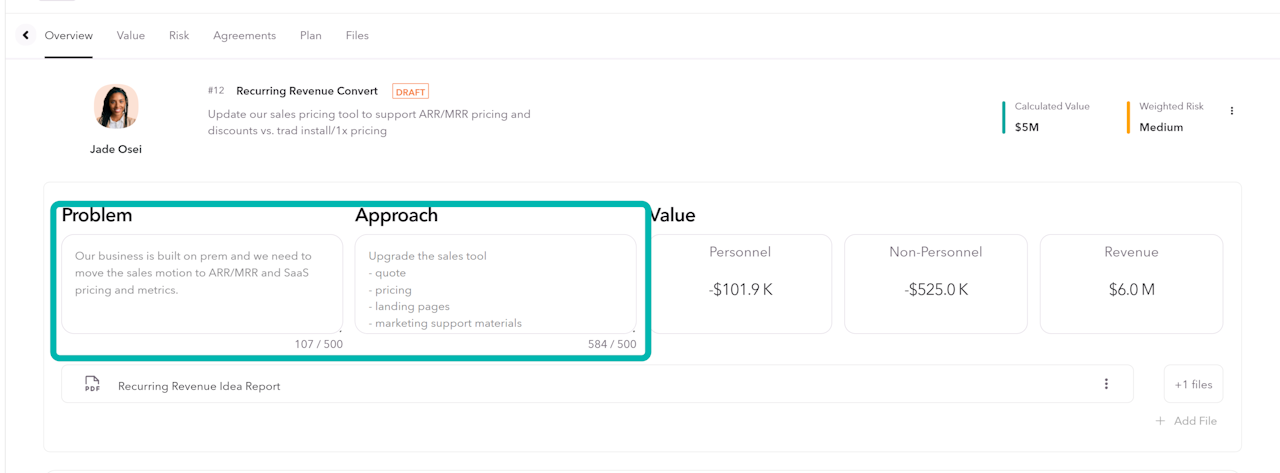Click the Add File button
The height and width of the screenshot is (473, 1280).
click(x=1186, y=421)
